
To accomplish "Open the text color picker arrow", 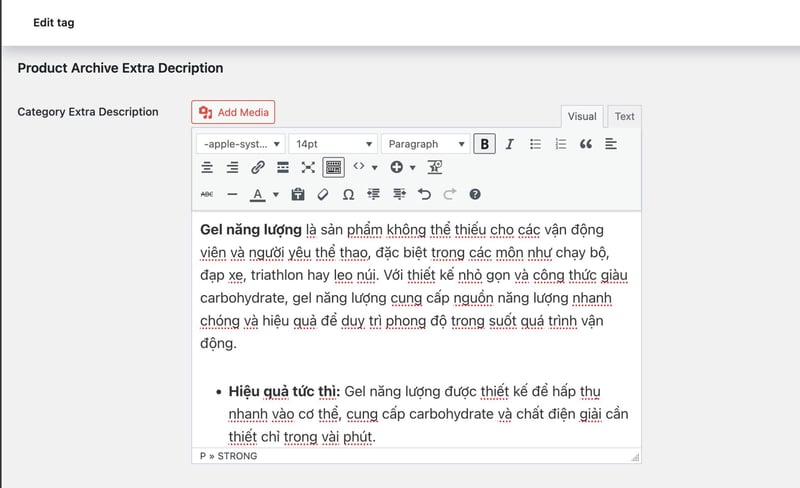I will point(275,194).
